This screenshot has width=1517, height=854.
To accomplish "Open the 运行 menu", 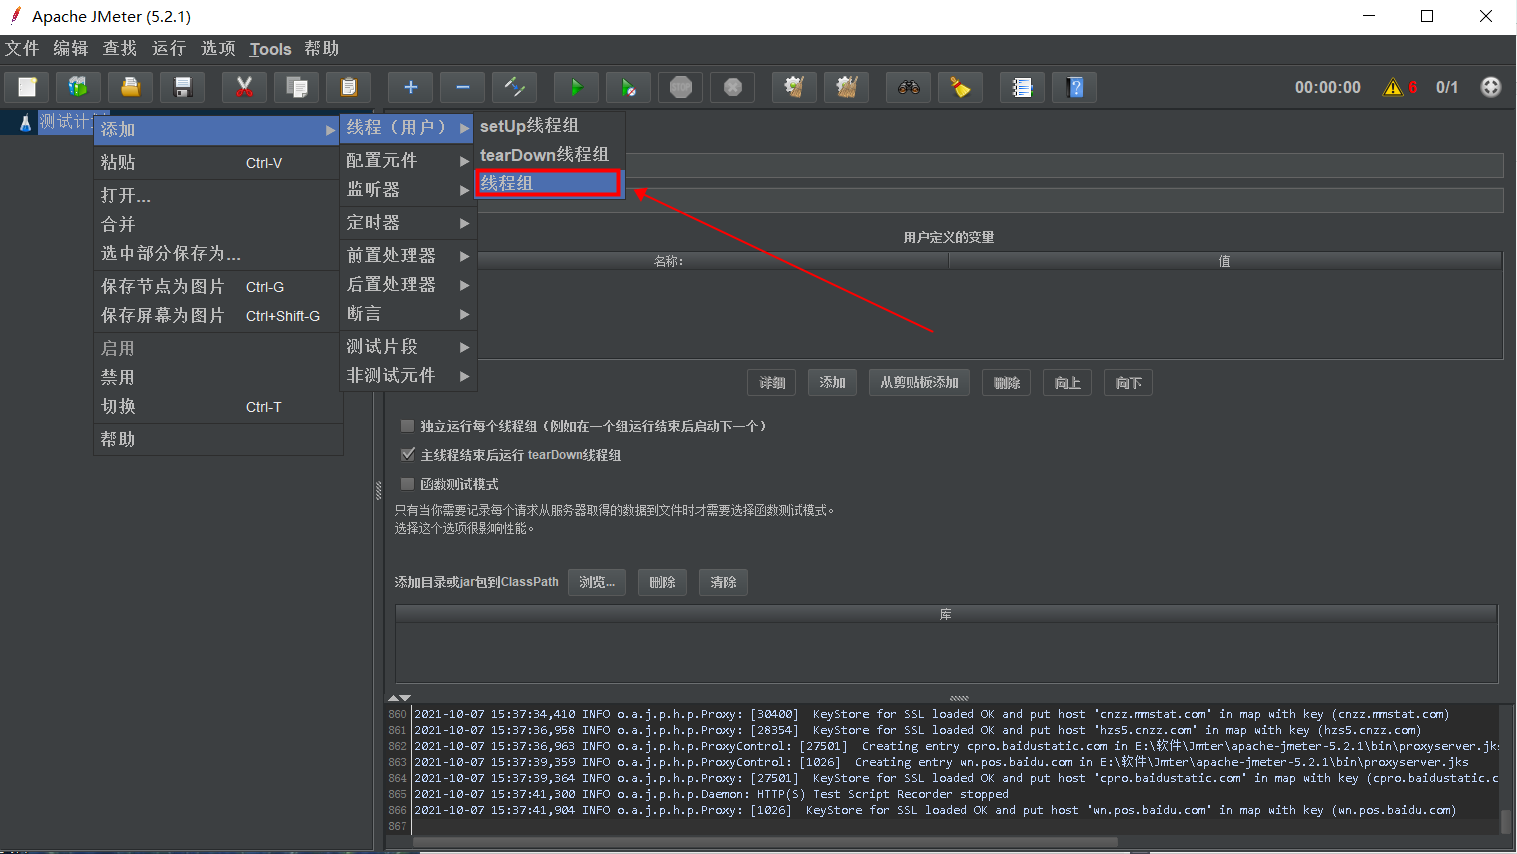I will coord(169,48).
